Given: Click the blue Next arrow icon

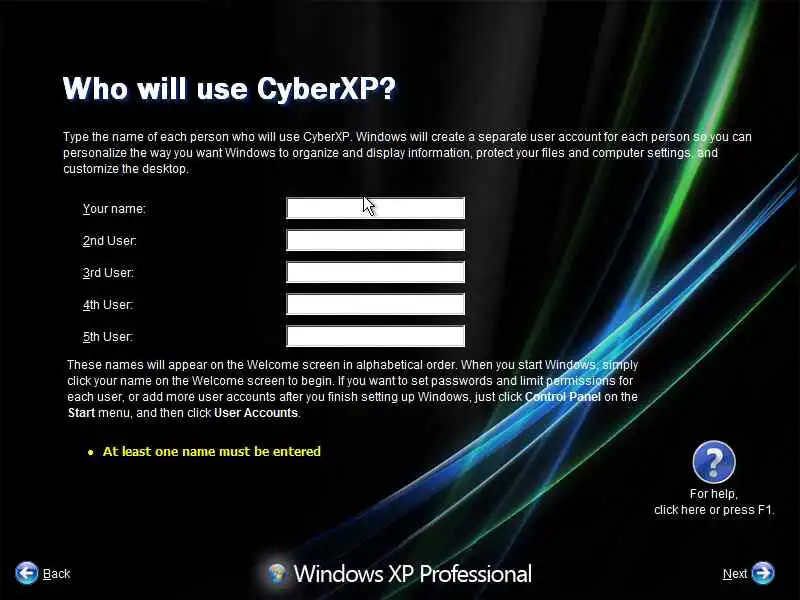Looking at the screenshot, I should [763, 572].
